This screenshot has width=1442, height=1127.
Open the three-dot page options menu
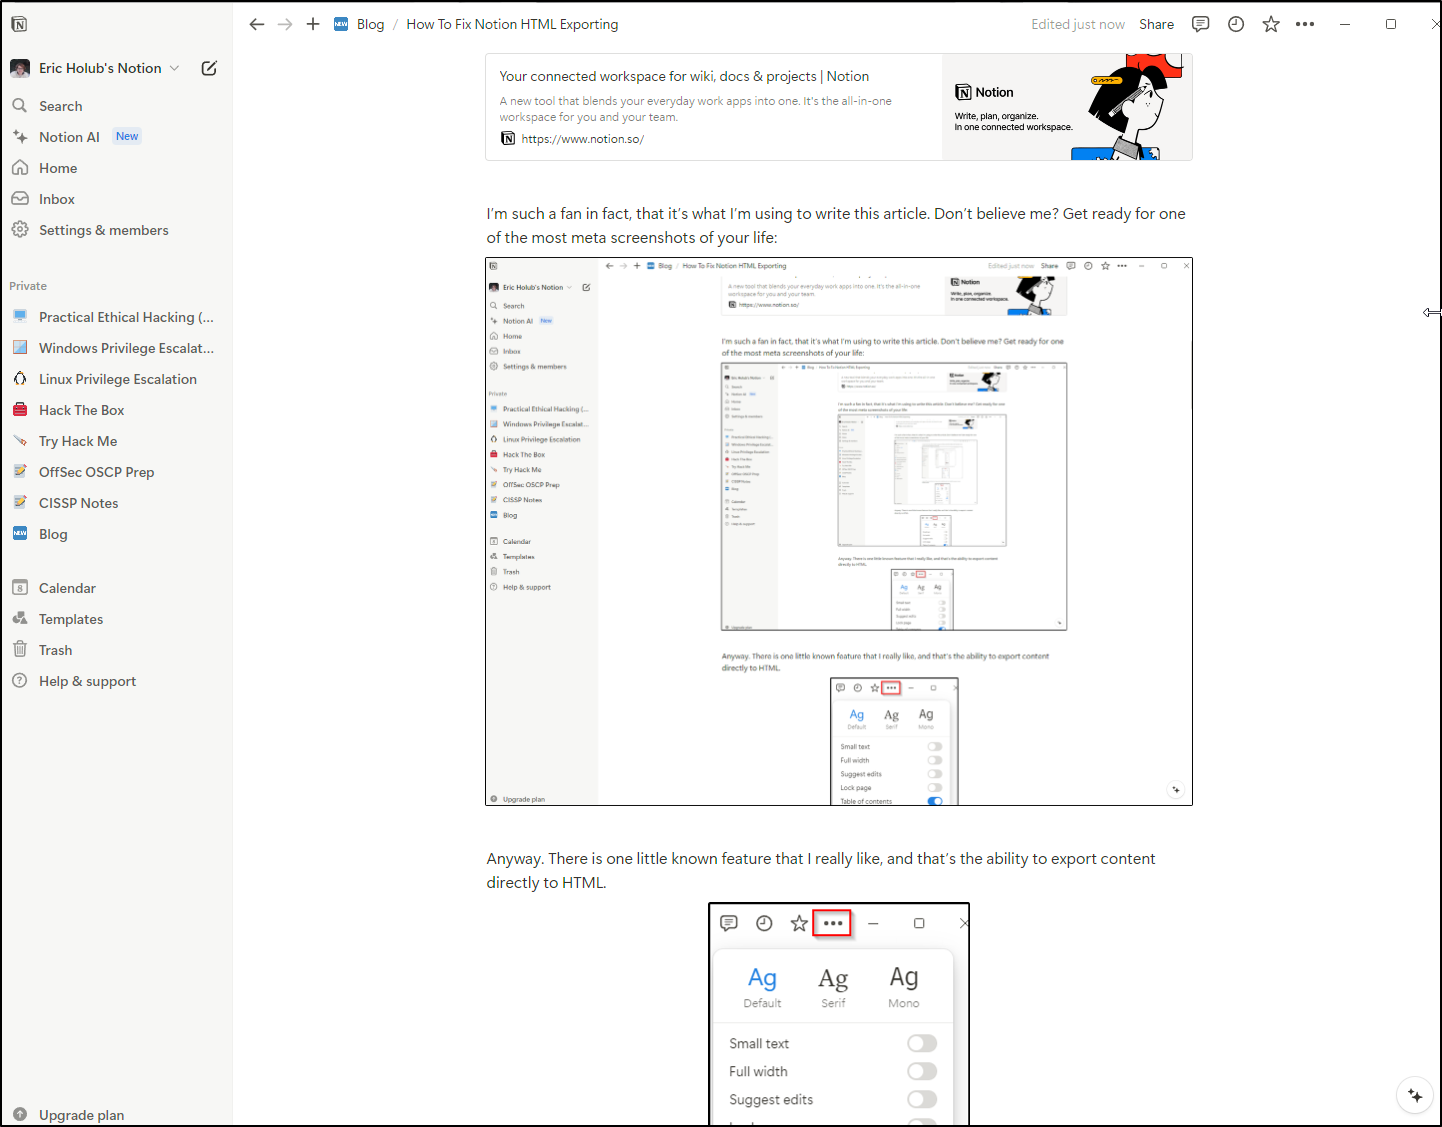point(1305,24)
